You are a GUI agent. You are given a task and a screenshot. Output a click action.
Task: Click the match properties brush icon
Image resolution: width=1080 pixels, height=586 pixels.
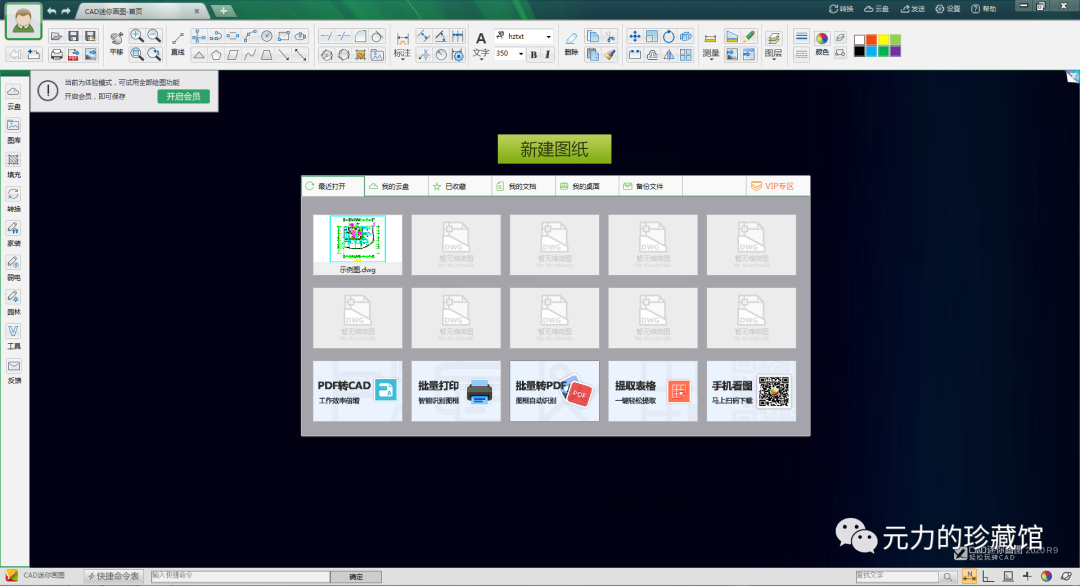click(610, 55)
